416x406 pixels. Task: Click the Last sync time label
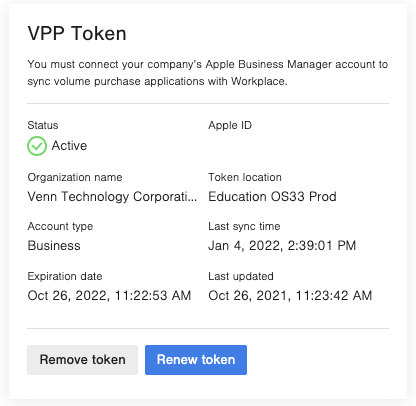pyautogui.click(x=244, y=226)
